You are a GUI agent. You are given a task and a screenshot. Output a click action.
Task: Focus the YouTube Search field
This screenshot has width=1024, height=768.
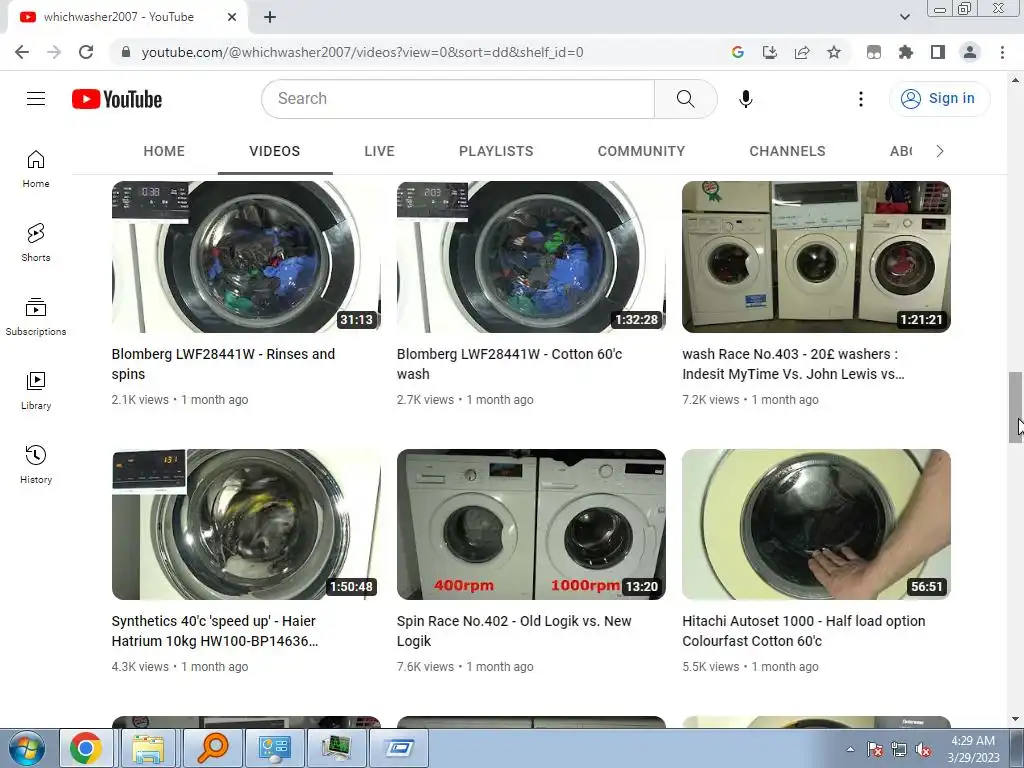458,99
